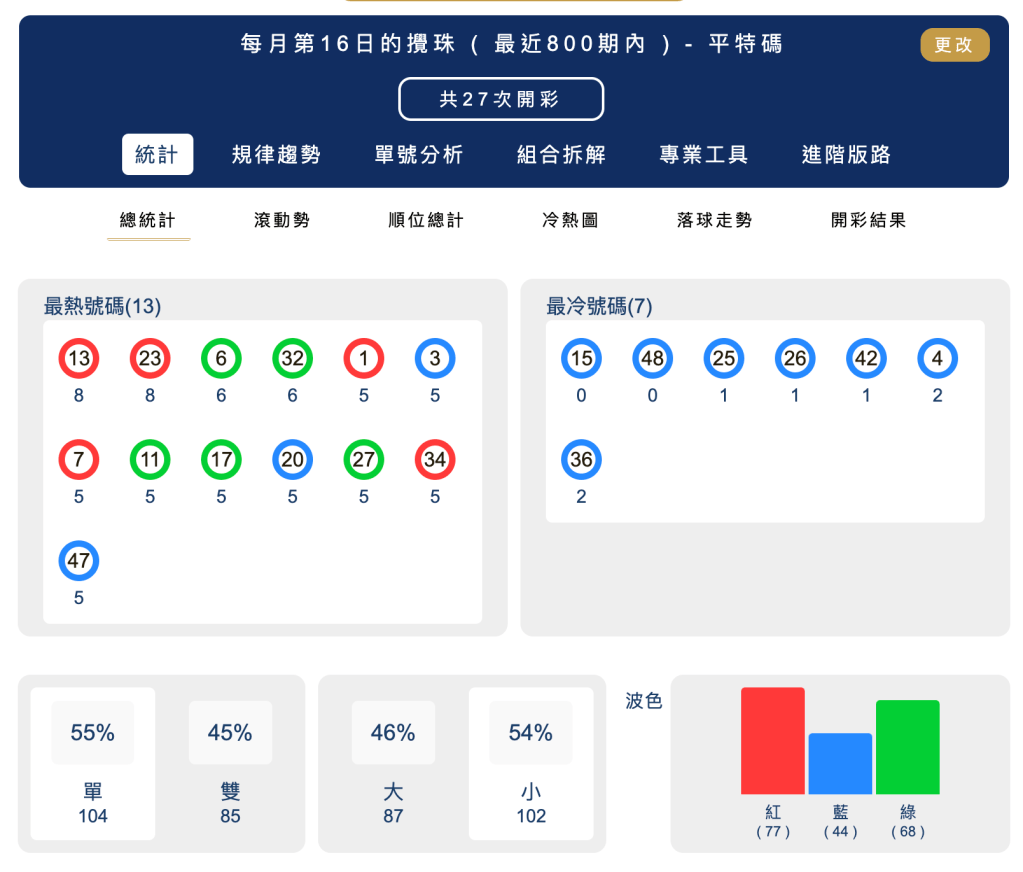Select cold number ball 15
This screenshot has height=872, width=1023.
coord(581,358)
